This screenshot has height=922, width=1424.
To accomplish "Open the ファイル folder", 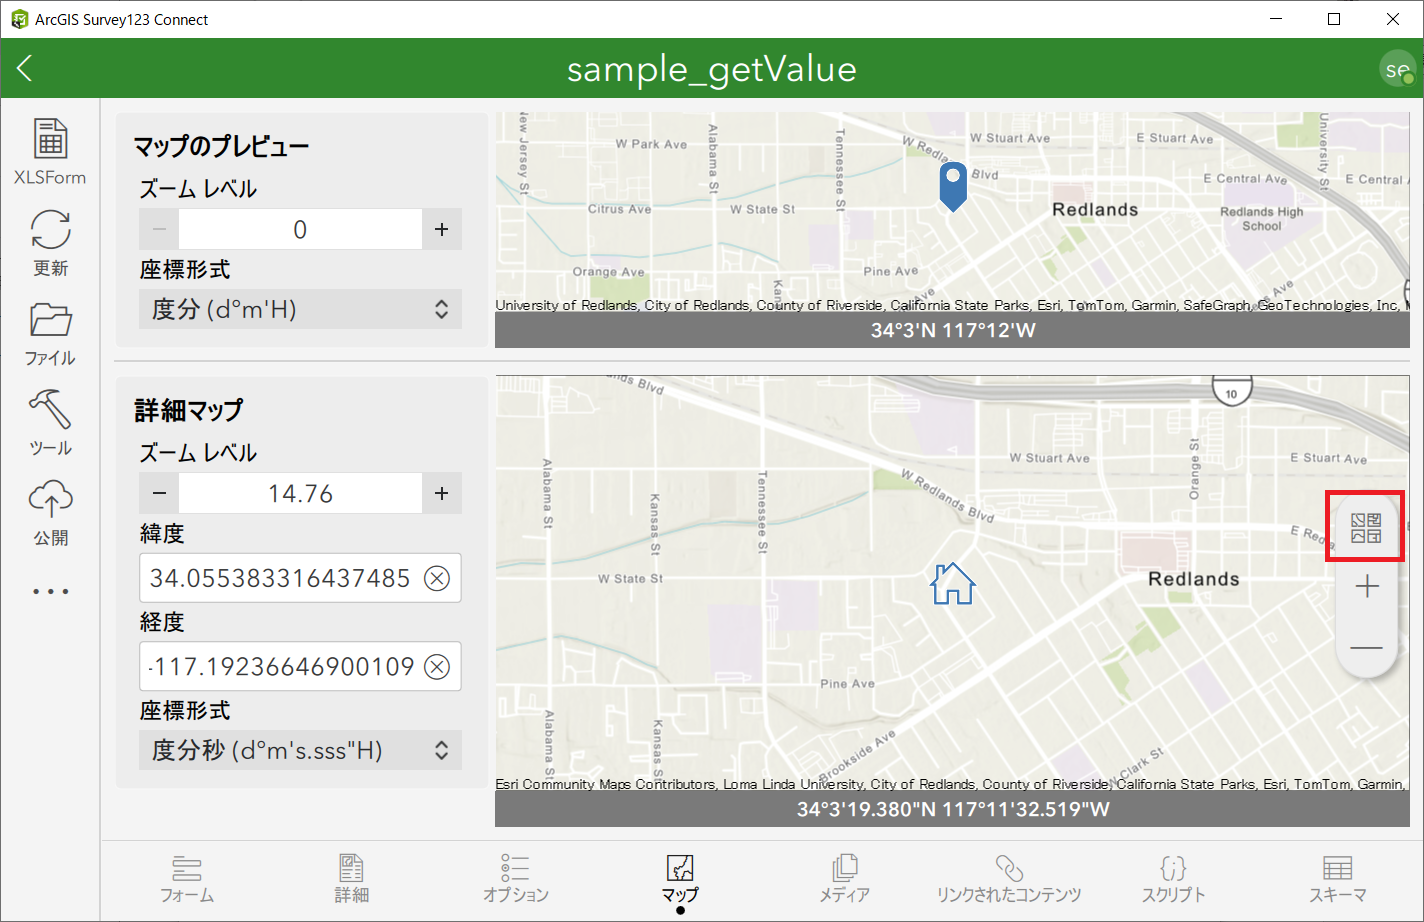I will tap(50, 334).
